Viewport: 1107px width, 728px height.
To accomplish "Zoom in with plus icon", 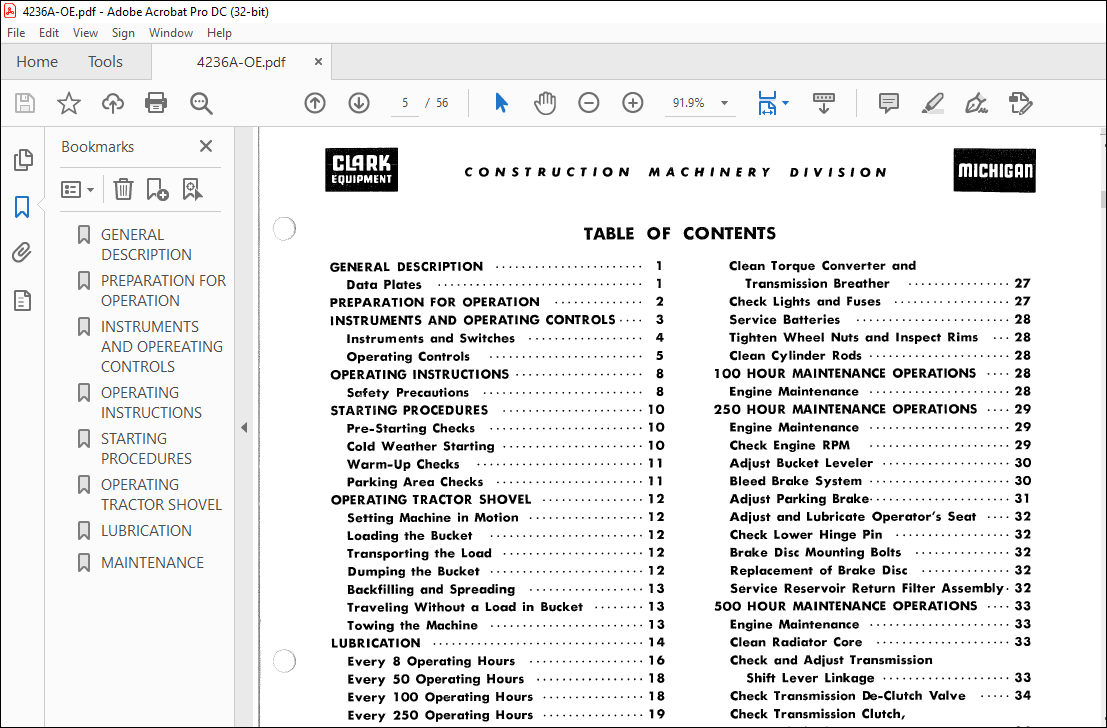I will [633, 103].
